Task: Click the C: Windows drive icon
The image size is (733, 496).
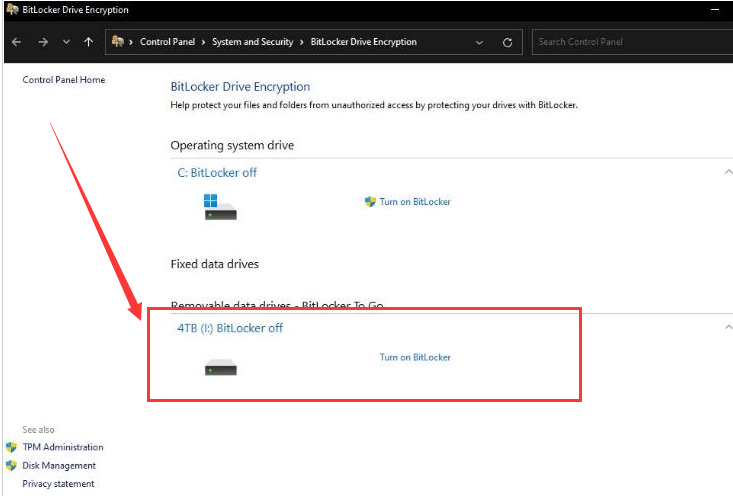Action: [x=220, y=207]
